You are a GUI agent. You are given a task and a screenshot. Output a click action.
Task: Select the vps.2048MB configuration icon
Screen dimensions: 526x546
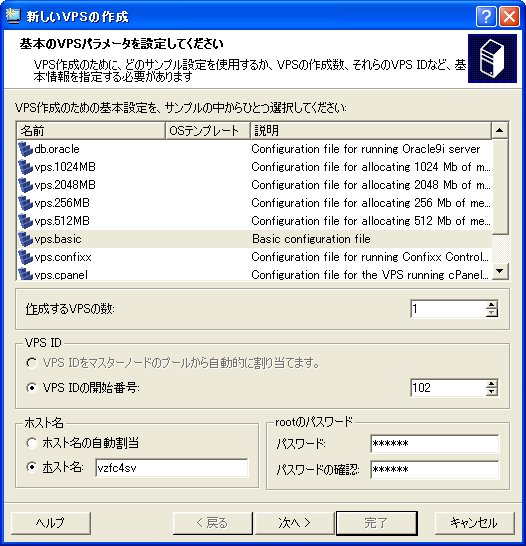25,185
